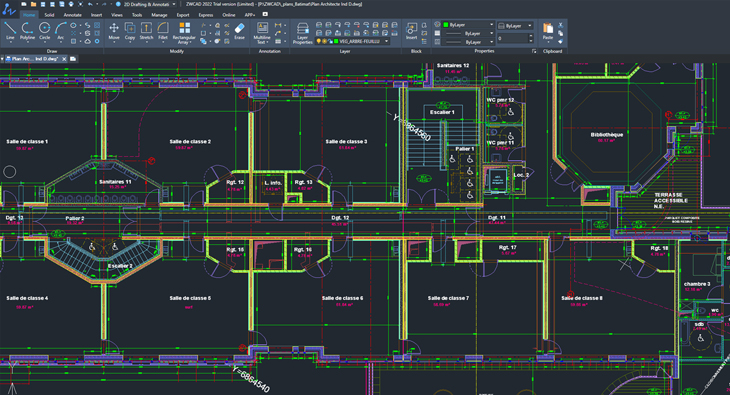
Task: Open Layer Properties manager
Action: 303,34
